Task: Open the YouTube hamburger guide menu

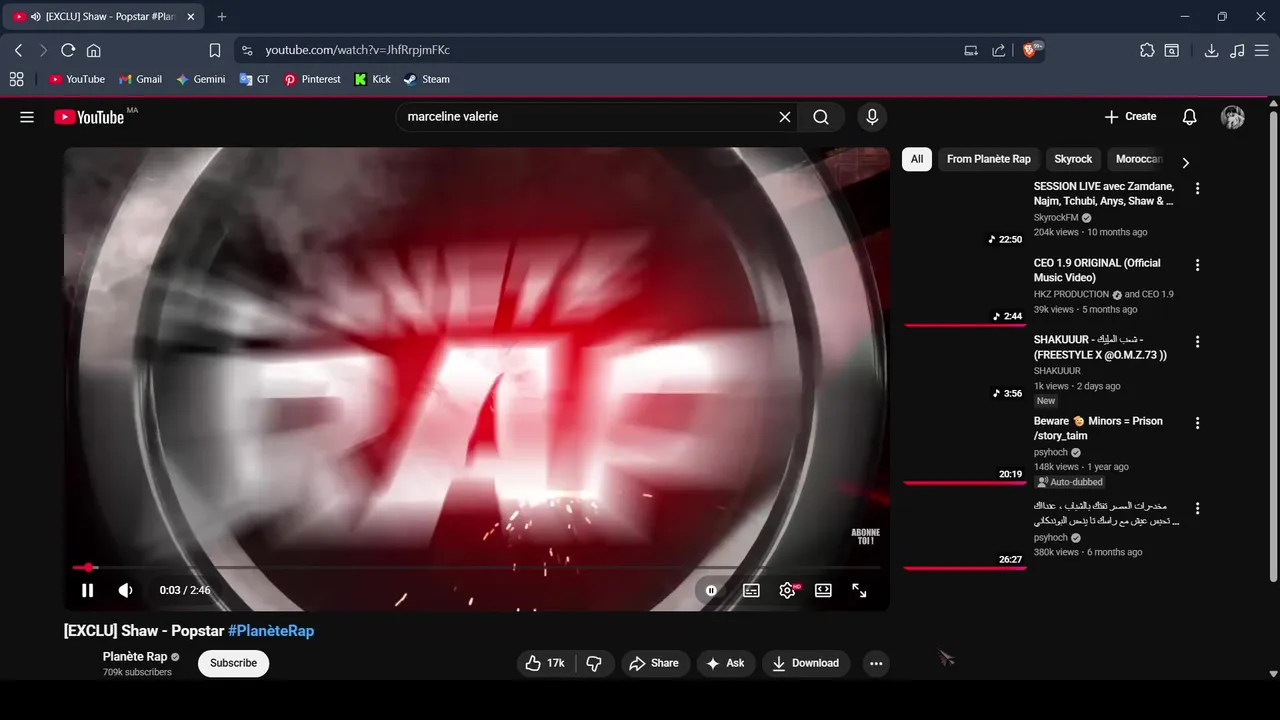Action: coord(27,117)
